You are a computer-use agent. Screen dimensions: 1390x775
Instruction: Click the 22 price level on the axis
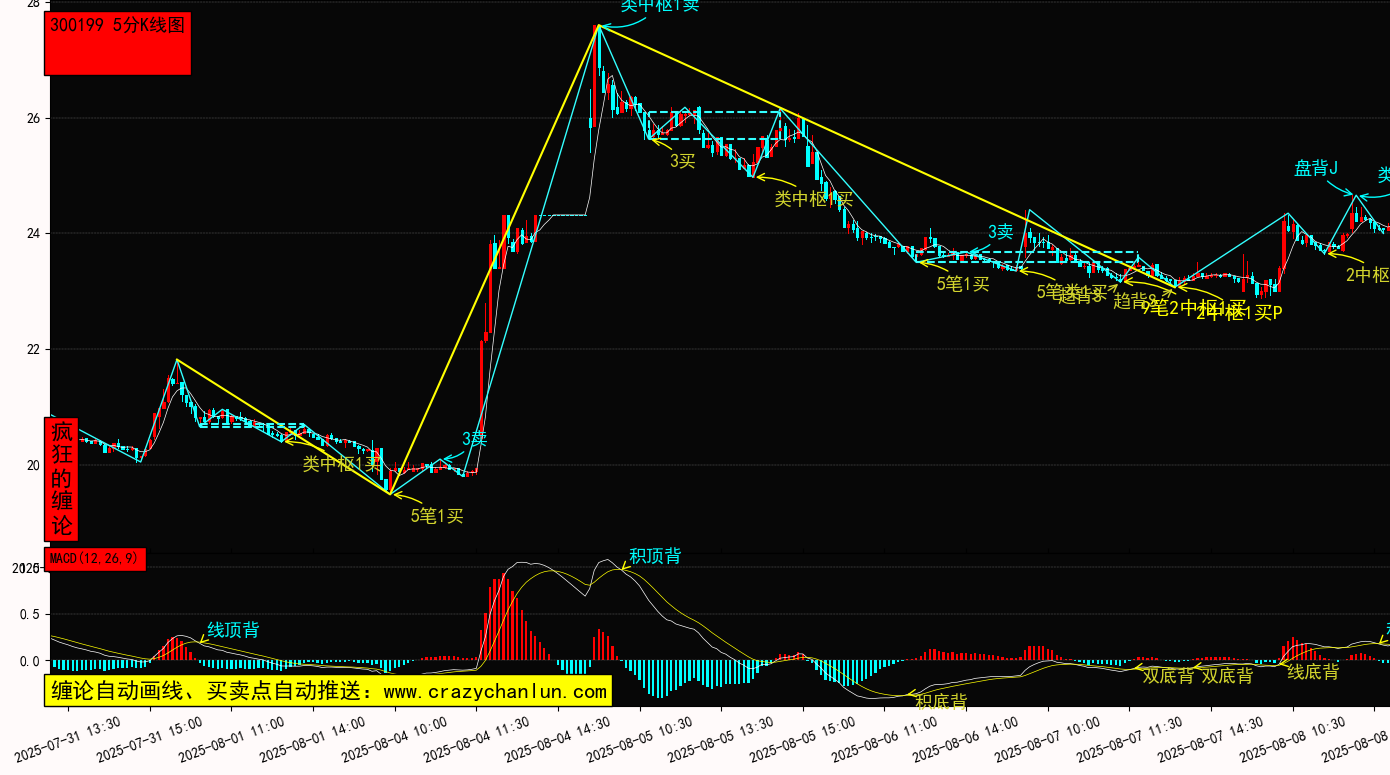pos(33,349)
